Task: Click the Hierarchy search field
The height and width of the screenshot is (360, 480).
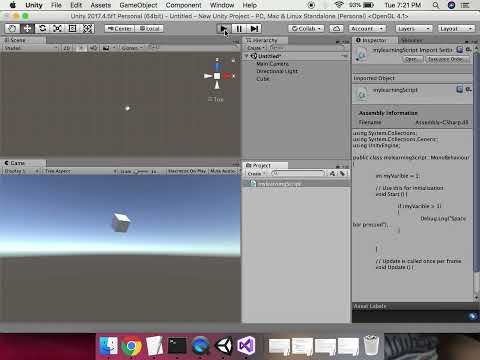Action: click(307, 48)
